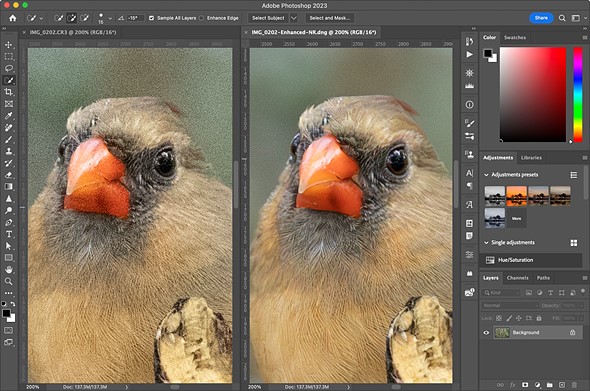Hide the Background layer with eye icon

click(486, 333)
